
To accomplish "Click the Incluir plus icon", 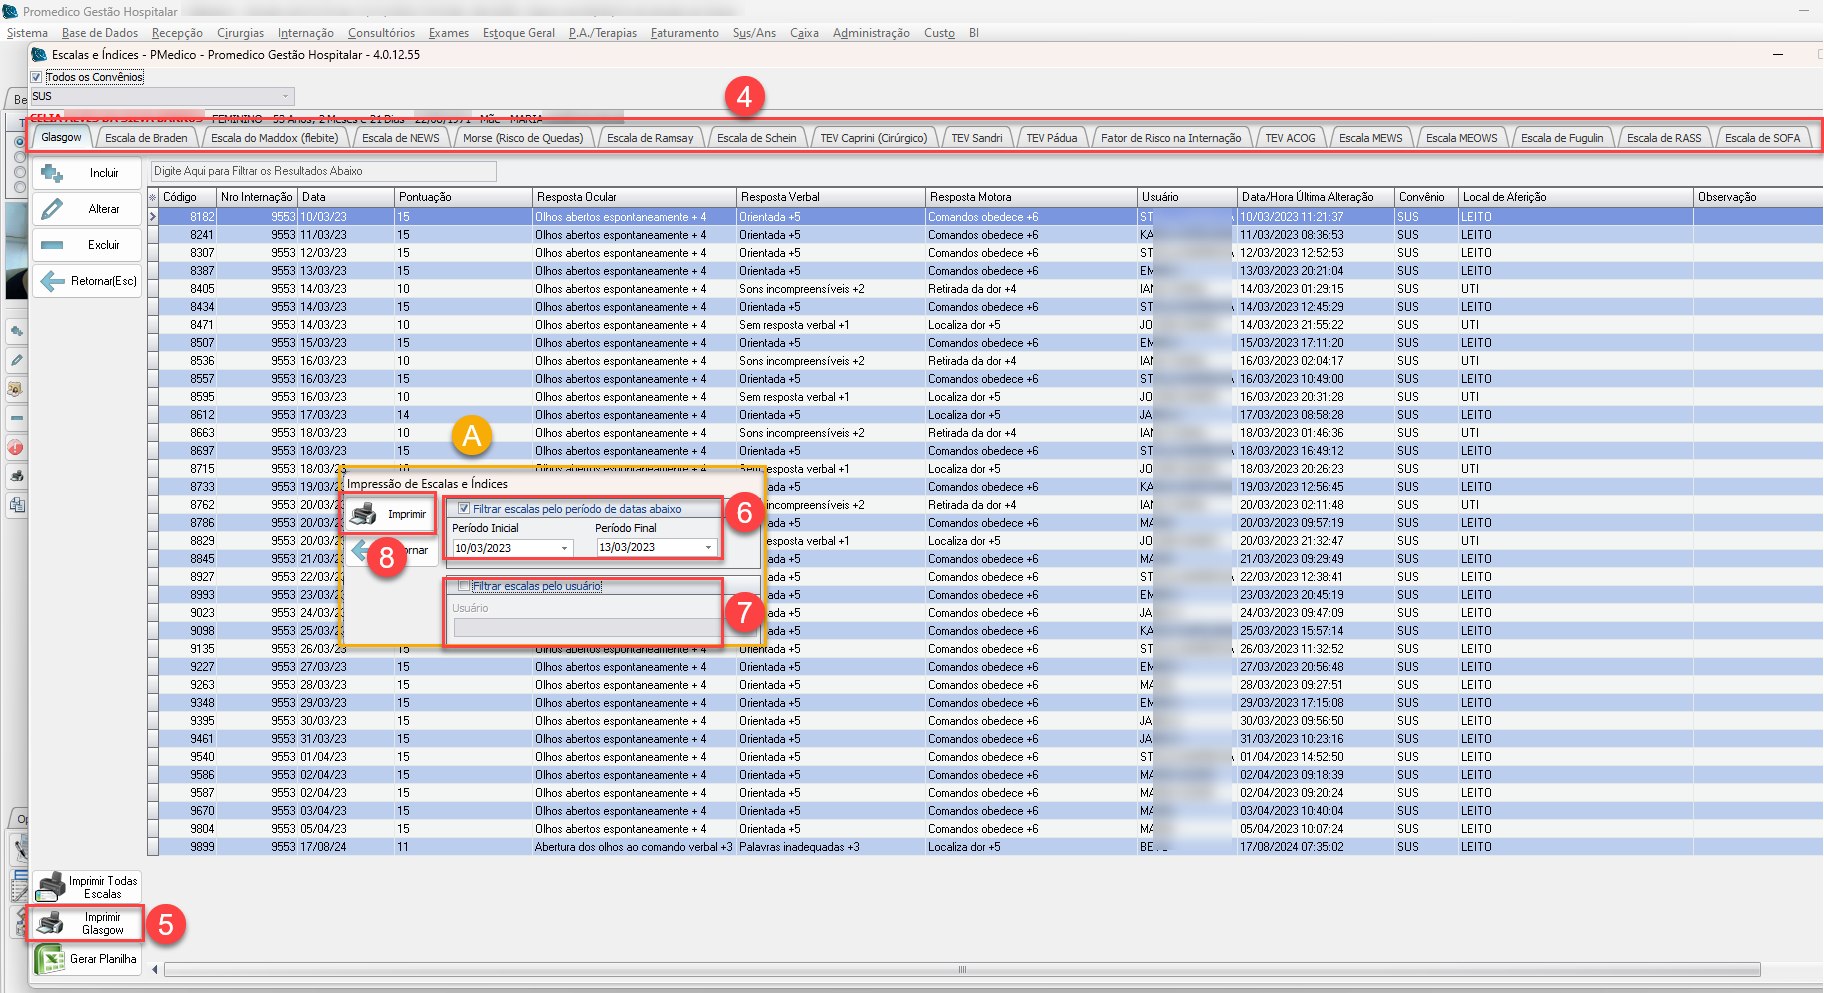I will (x=52, y=173).
